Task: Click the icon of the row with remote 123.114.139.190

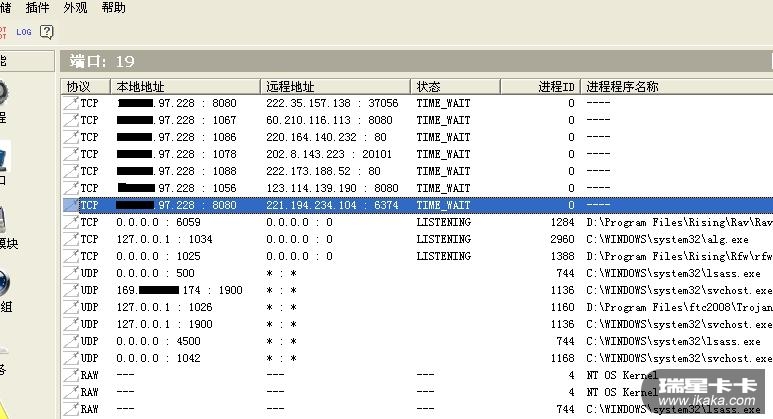Action: click(71, 188)
